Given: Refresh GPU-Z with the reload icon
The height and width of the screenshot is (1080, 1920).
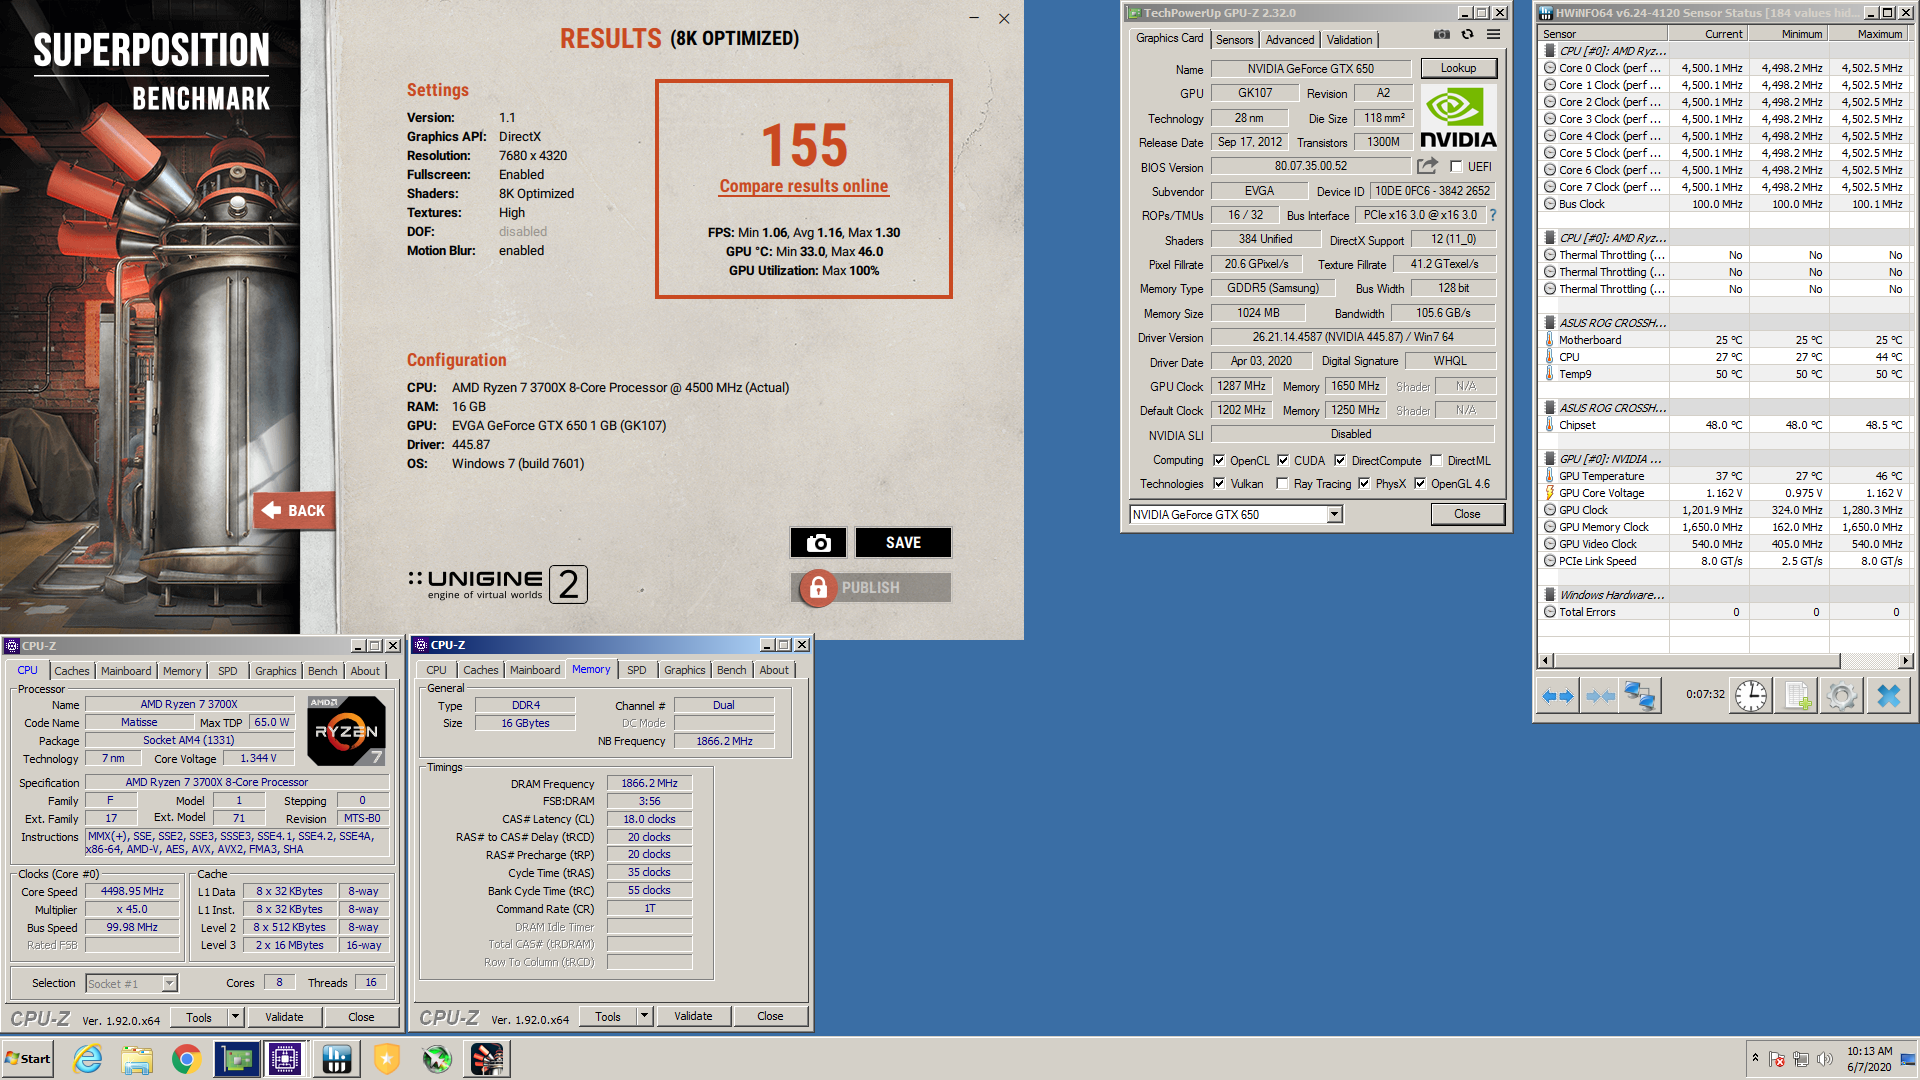Looking at the screenshot, I should point(1467,35).
